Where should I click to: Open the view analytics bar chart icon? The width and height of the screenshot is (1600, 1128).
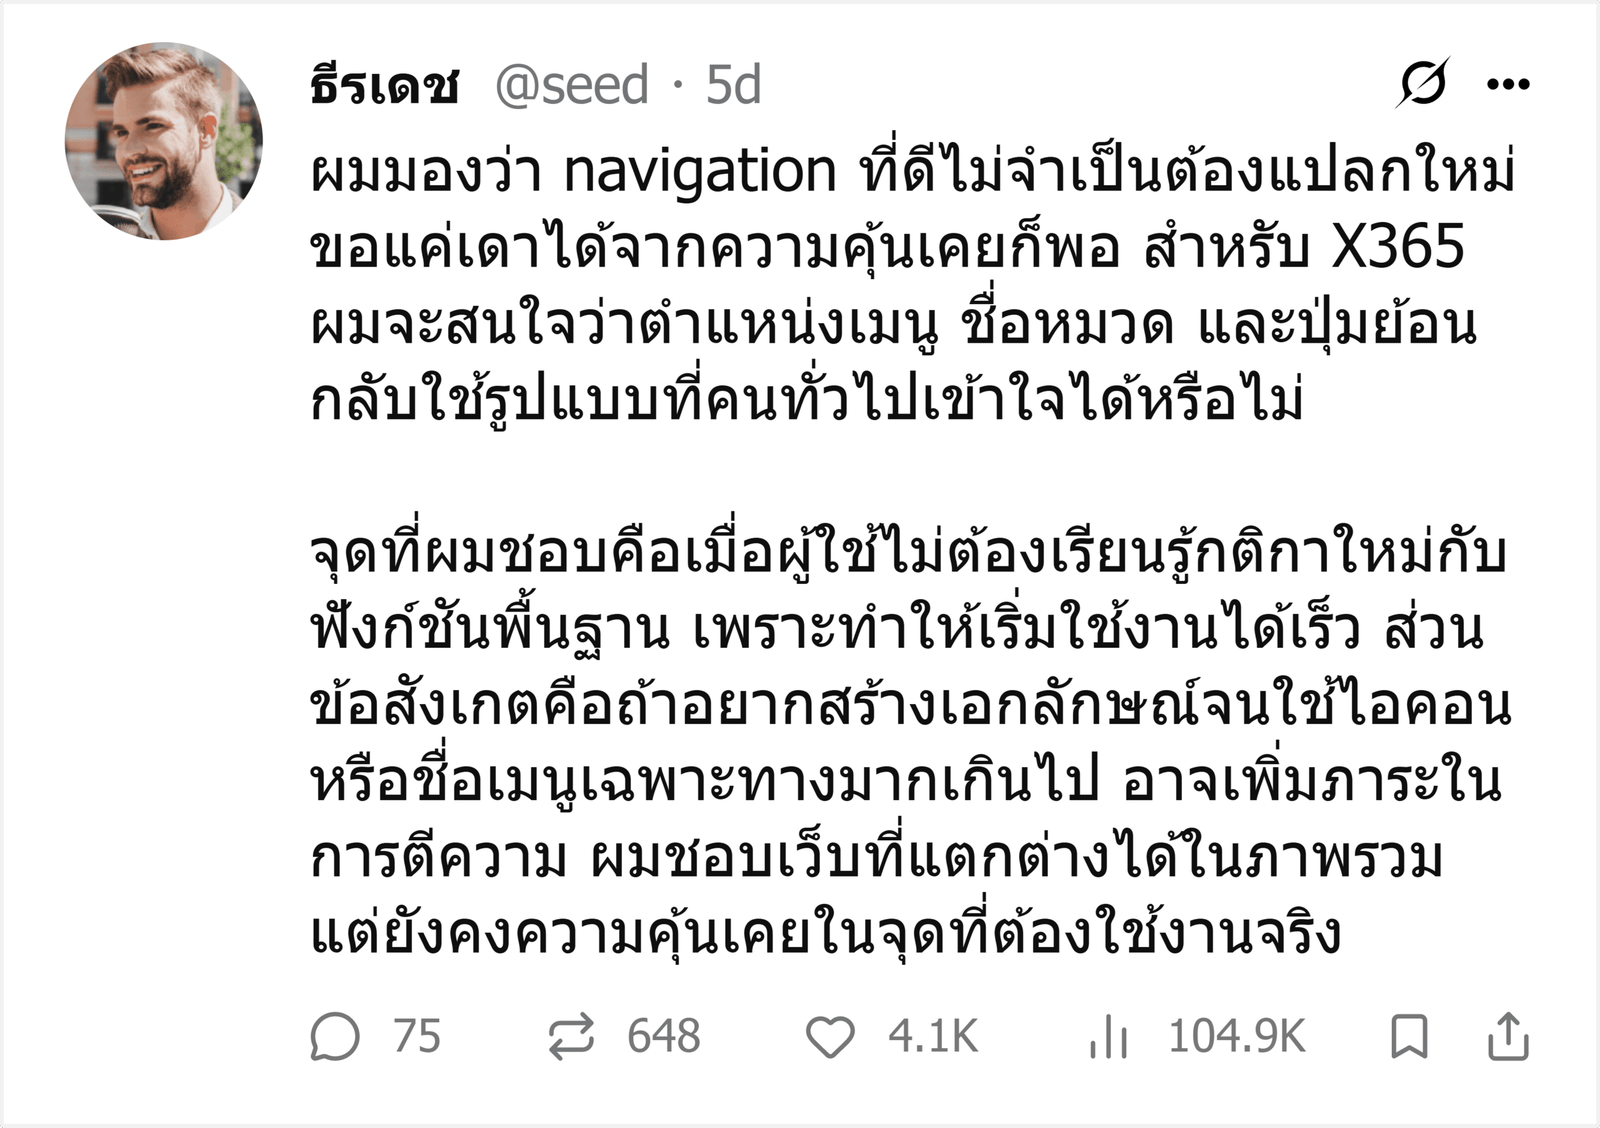pyautogui.click(x=1109, y=1036)
